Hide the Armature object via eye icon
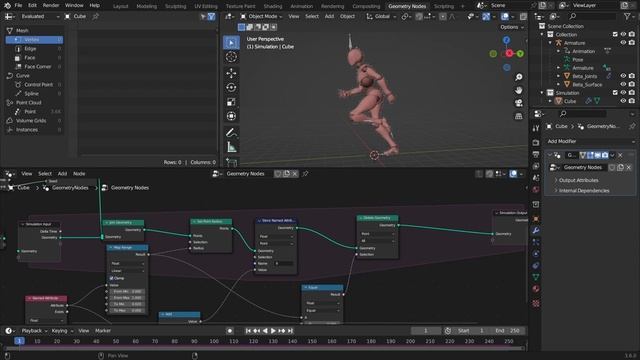This screenshot has width=640, height=360. point(623,42)
